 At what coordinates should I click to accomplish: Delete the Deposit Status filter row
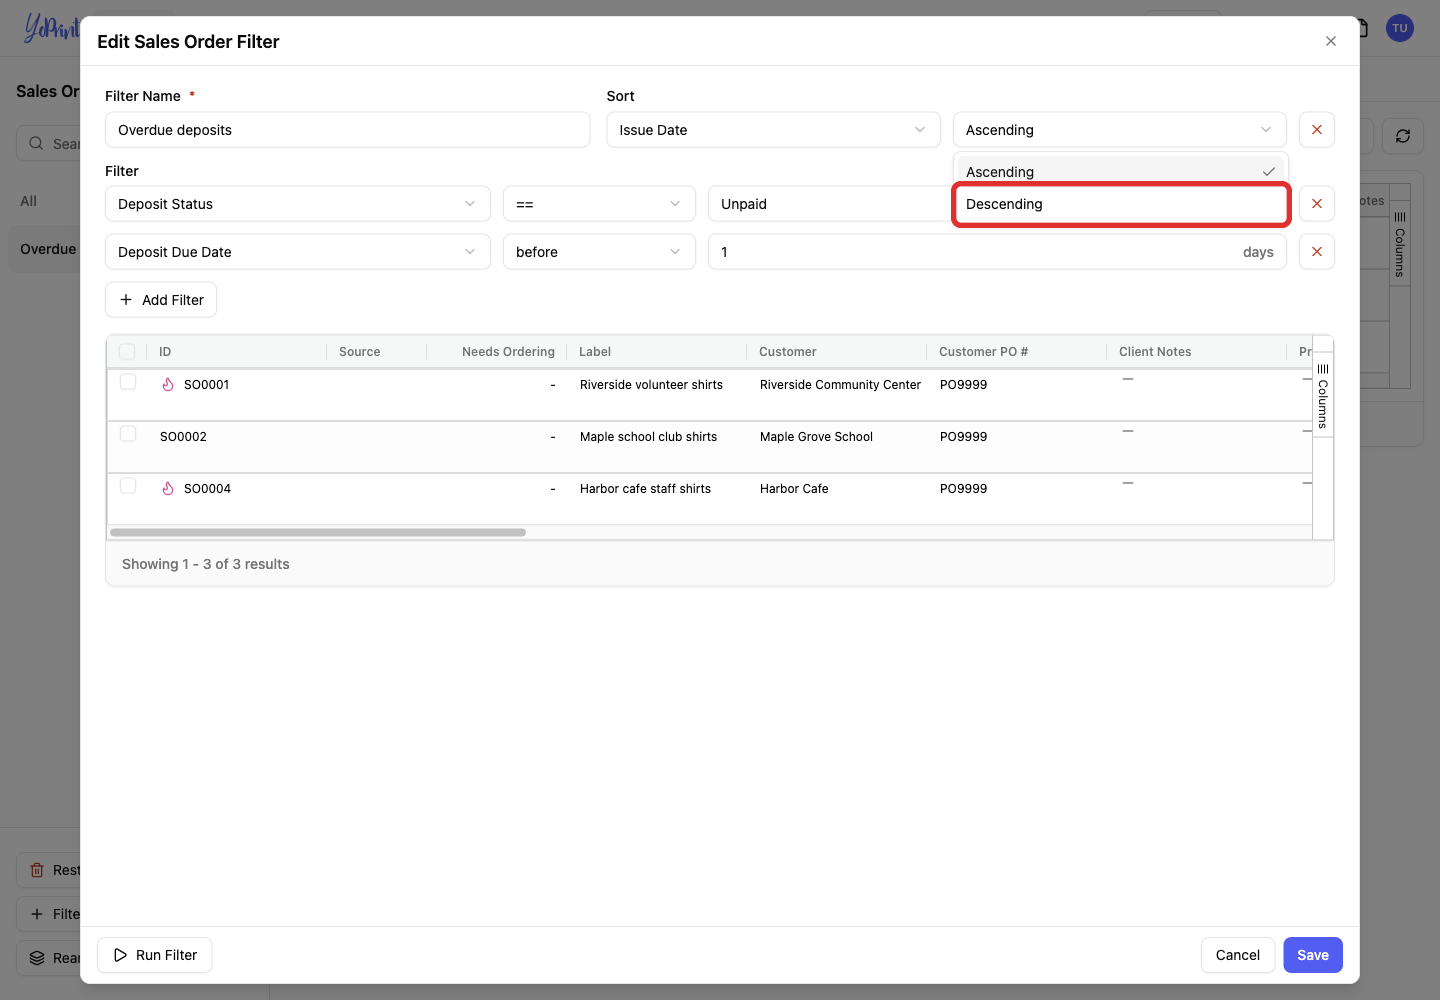coord(1316,204)
